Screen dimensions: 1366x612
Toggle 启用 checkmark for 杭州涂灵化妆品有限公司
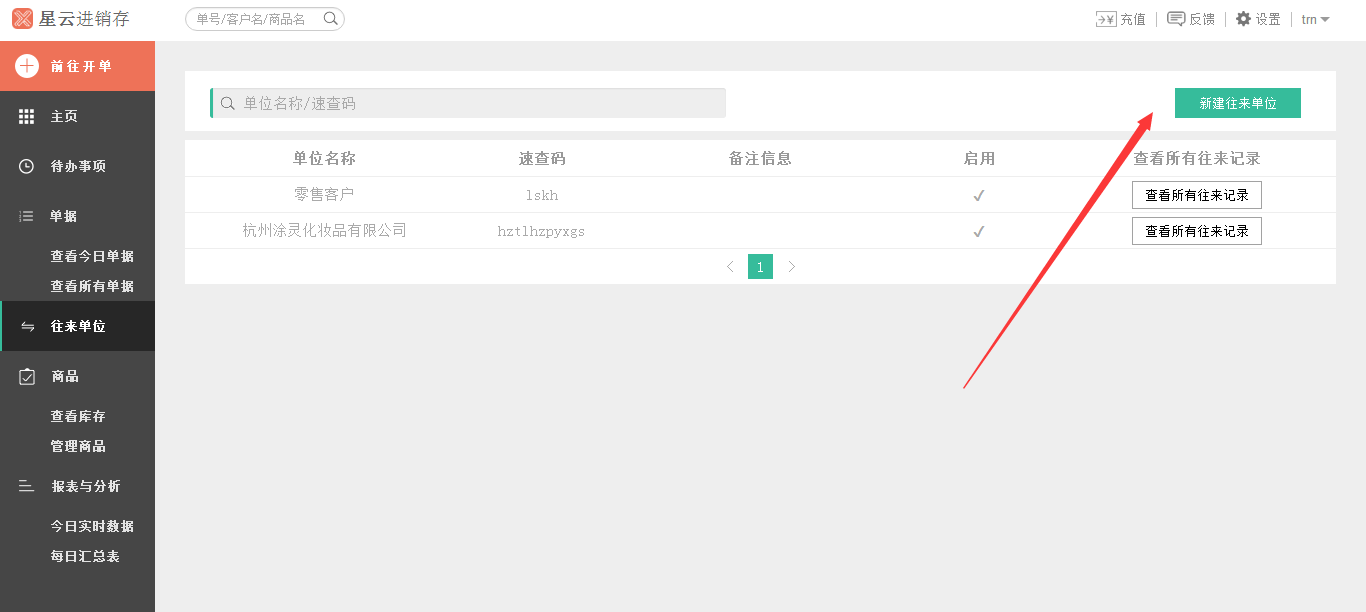(x=979, y=231)
